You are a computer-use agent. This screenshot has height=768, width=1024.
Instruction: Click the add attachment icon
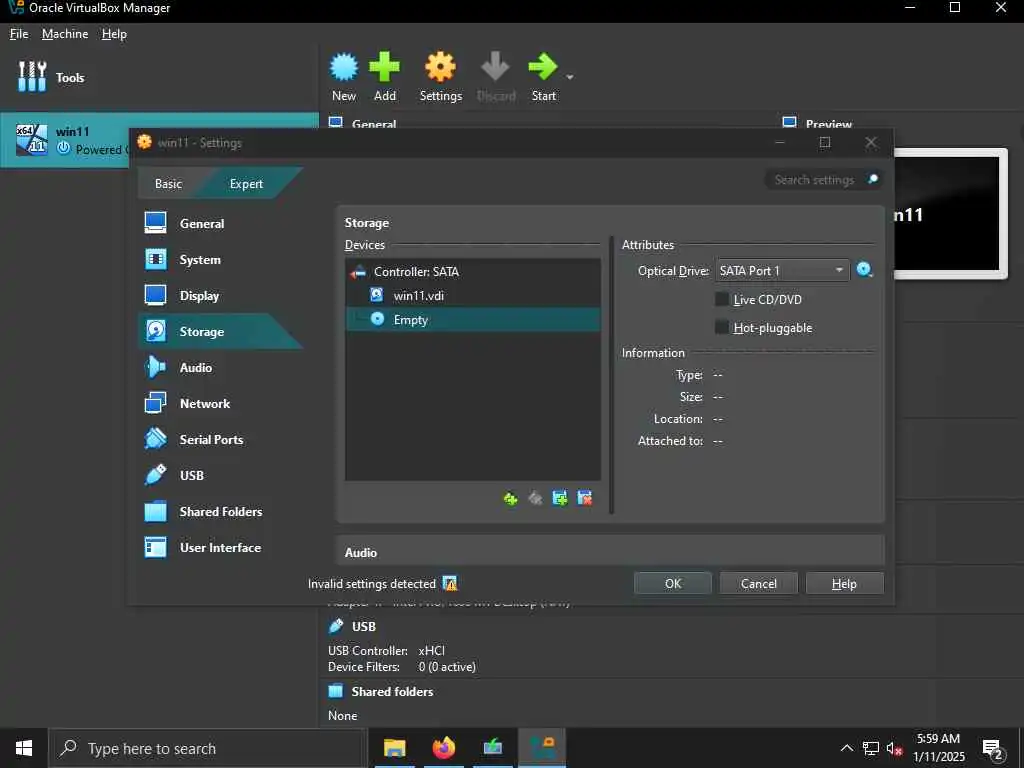click(560, 499)
